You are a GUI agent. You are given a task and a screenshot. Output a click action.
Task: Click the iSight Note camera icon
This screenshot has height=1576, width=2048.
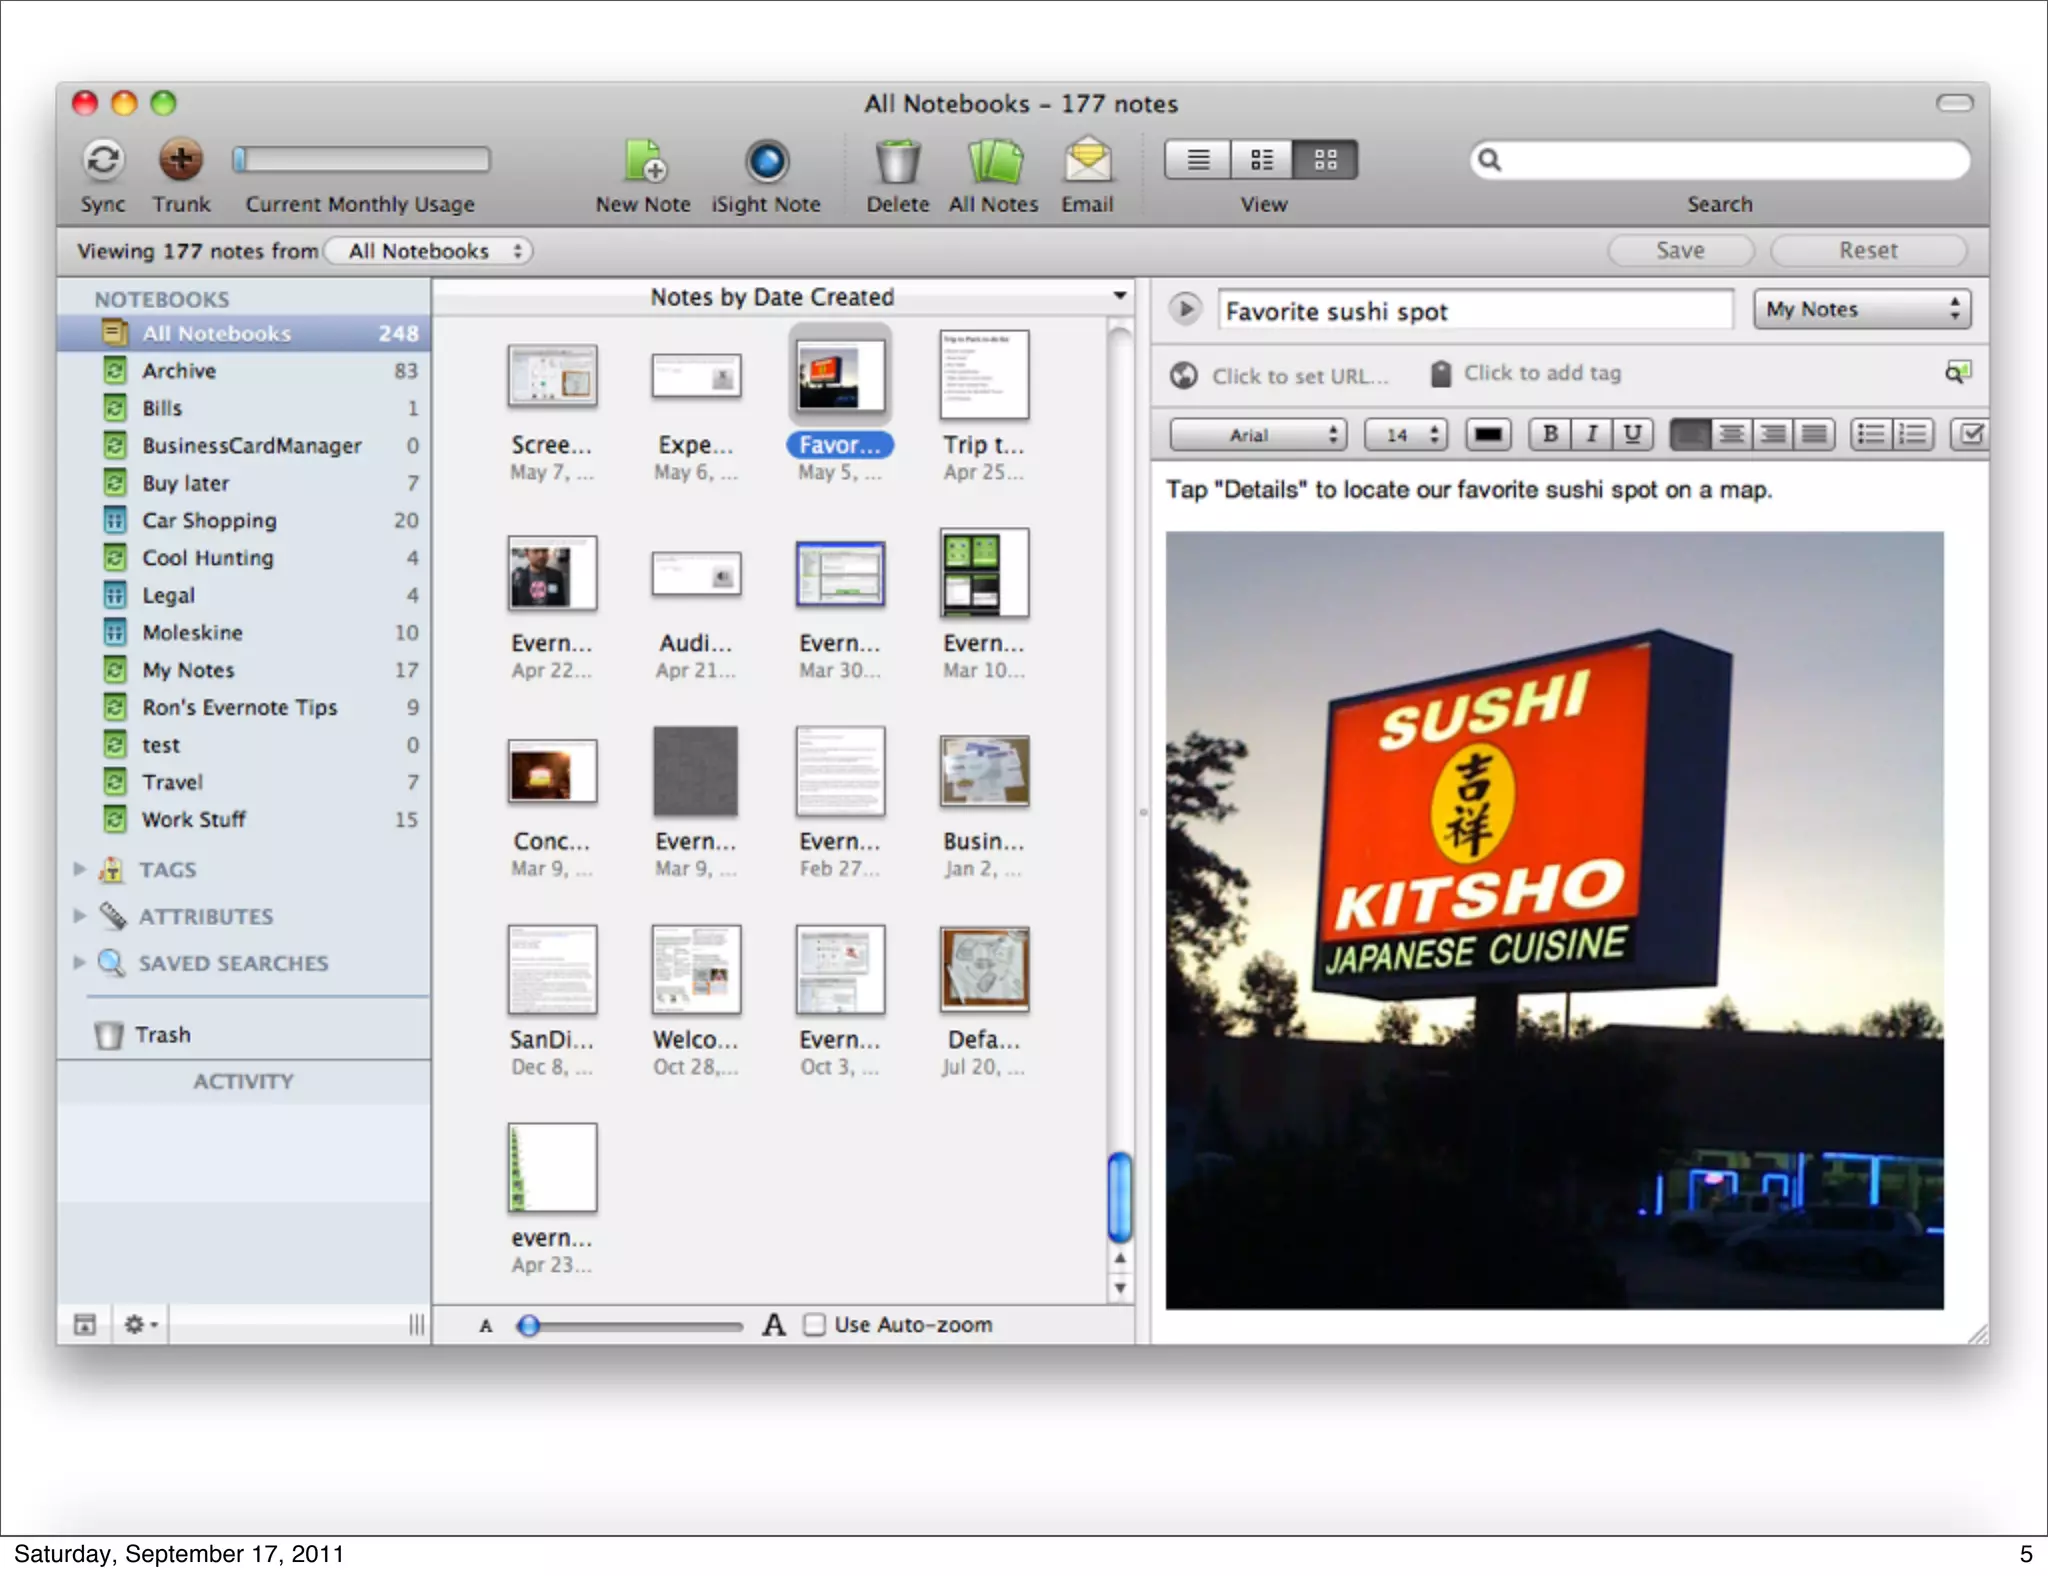766,160
